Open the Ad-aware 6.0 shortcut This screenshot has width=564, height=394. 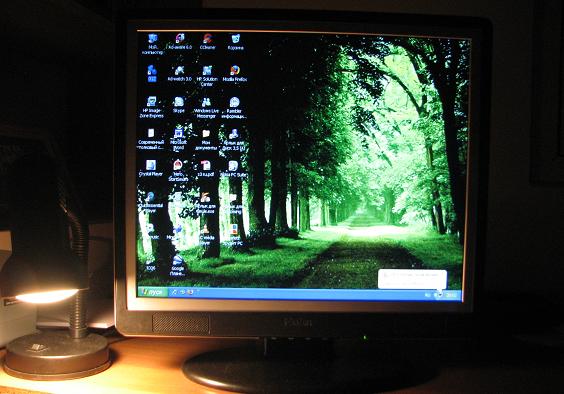pyautogui.click(x=180, y=41)
